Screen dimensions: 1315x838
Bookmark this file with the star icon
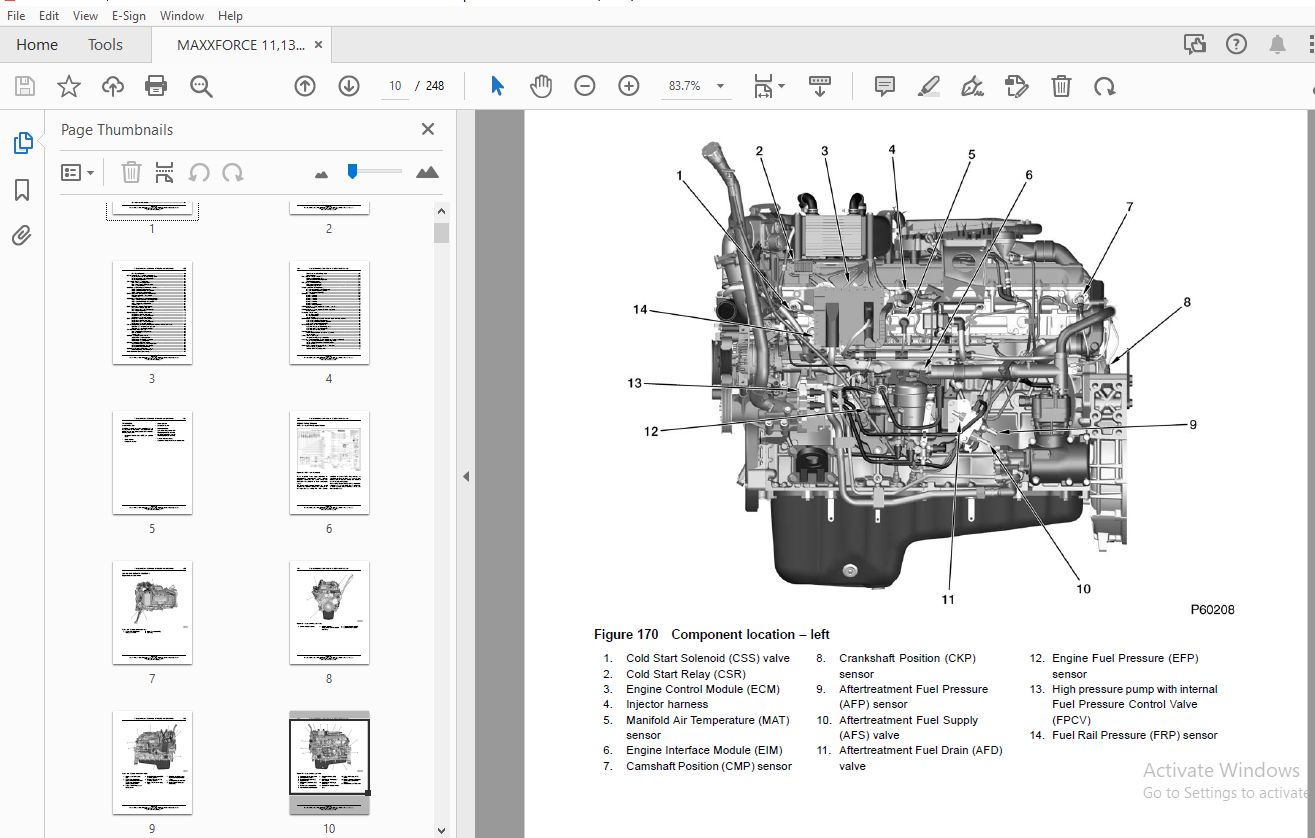coord(68,86)
